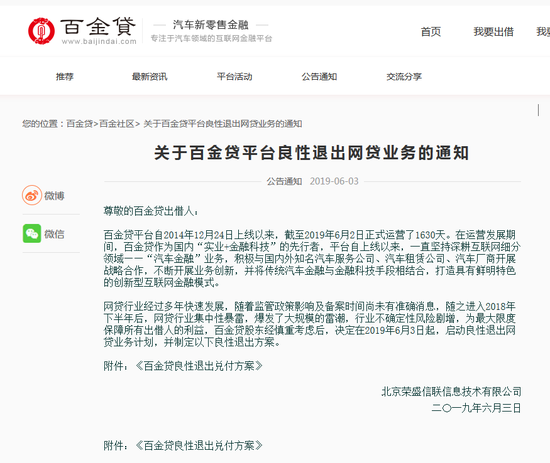Click the breadcrumb's current page title text
This screenshot has height=463, width=550.
click(x=223, y=124)
